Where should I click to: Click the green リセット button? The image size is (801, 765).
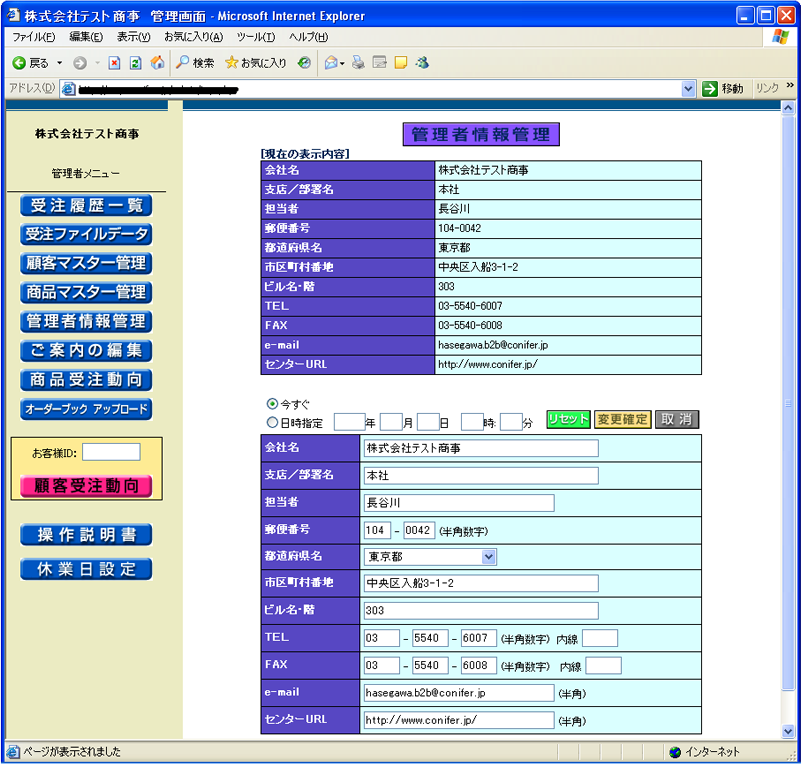568,420
